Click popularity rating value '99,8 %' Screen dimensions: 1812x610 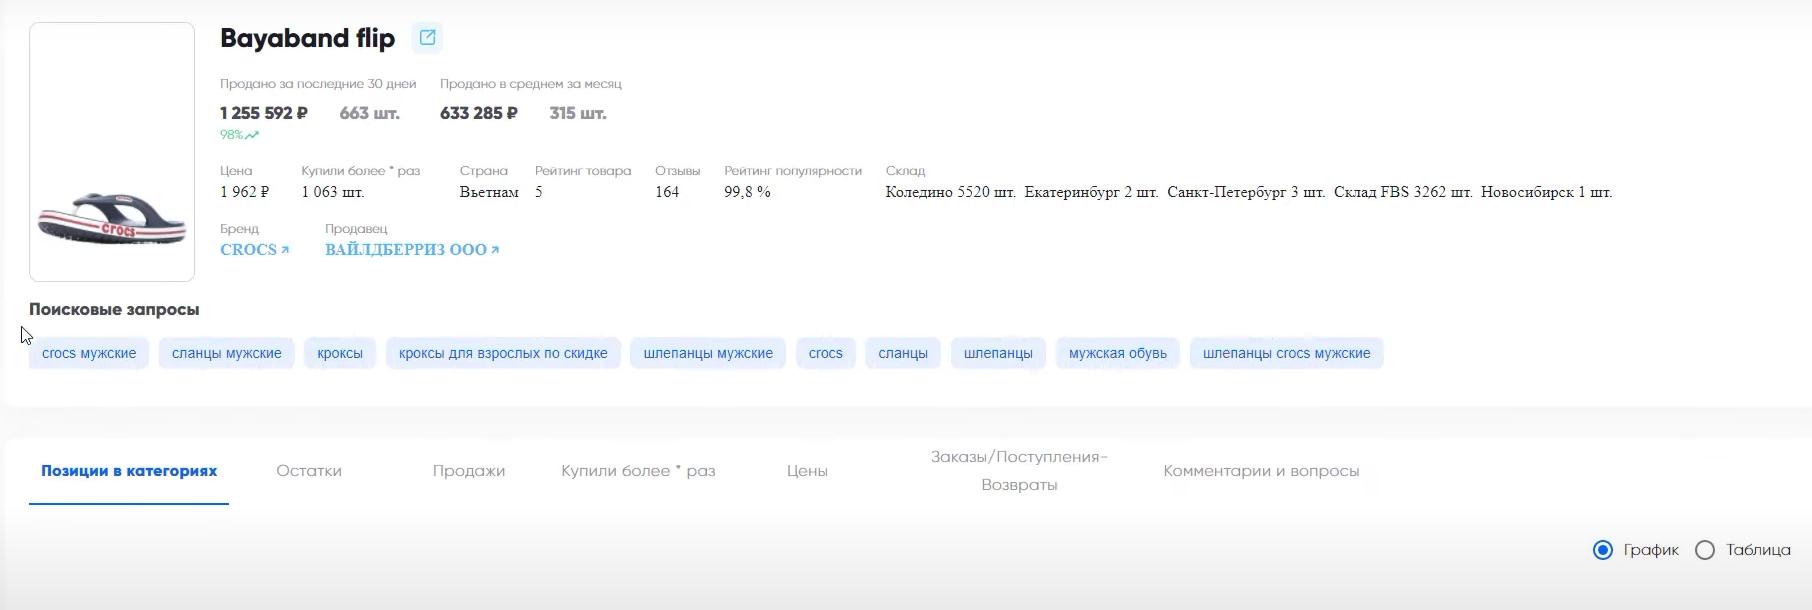pos(747,192)
